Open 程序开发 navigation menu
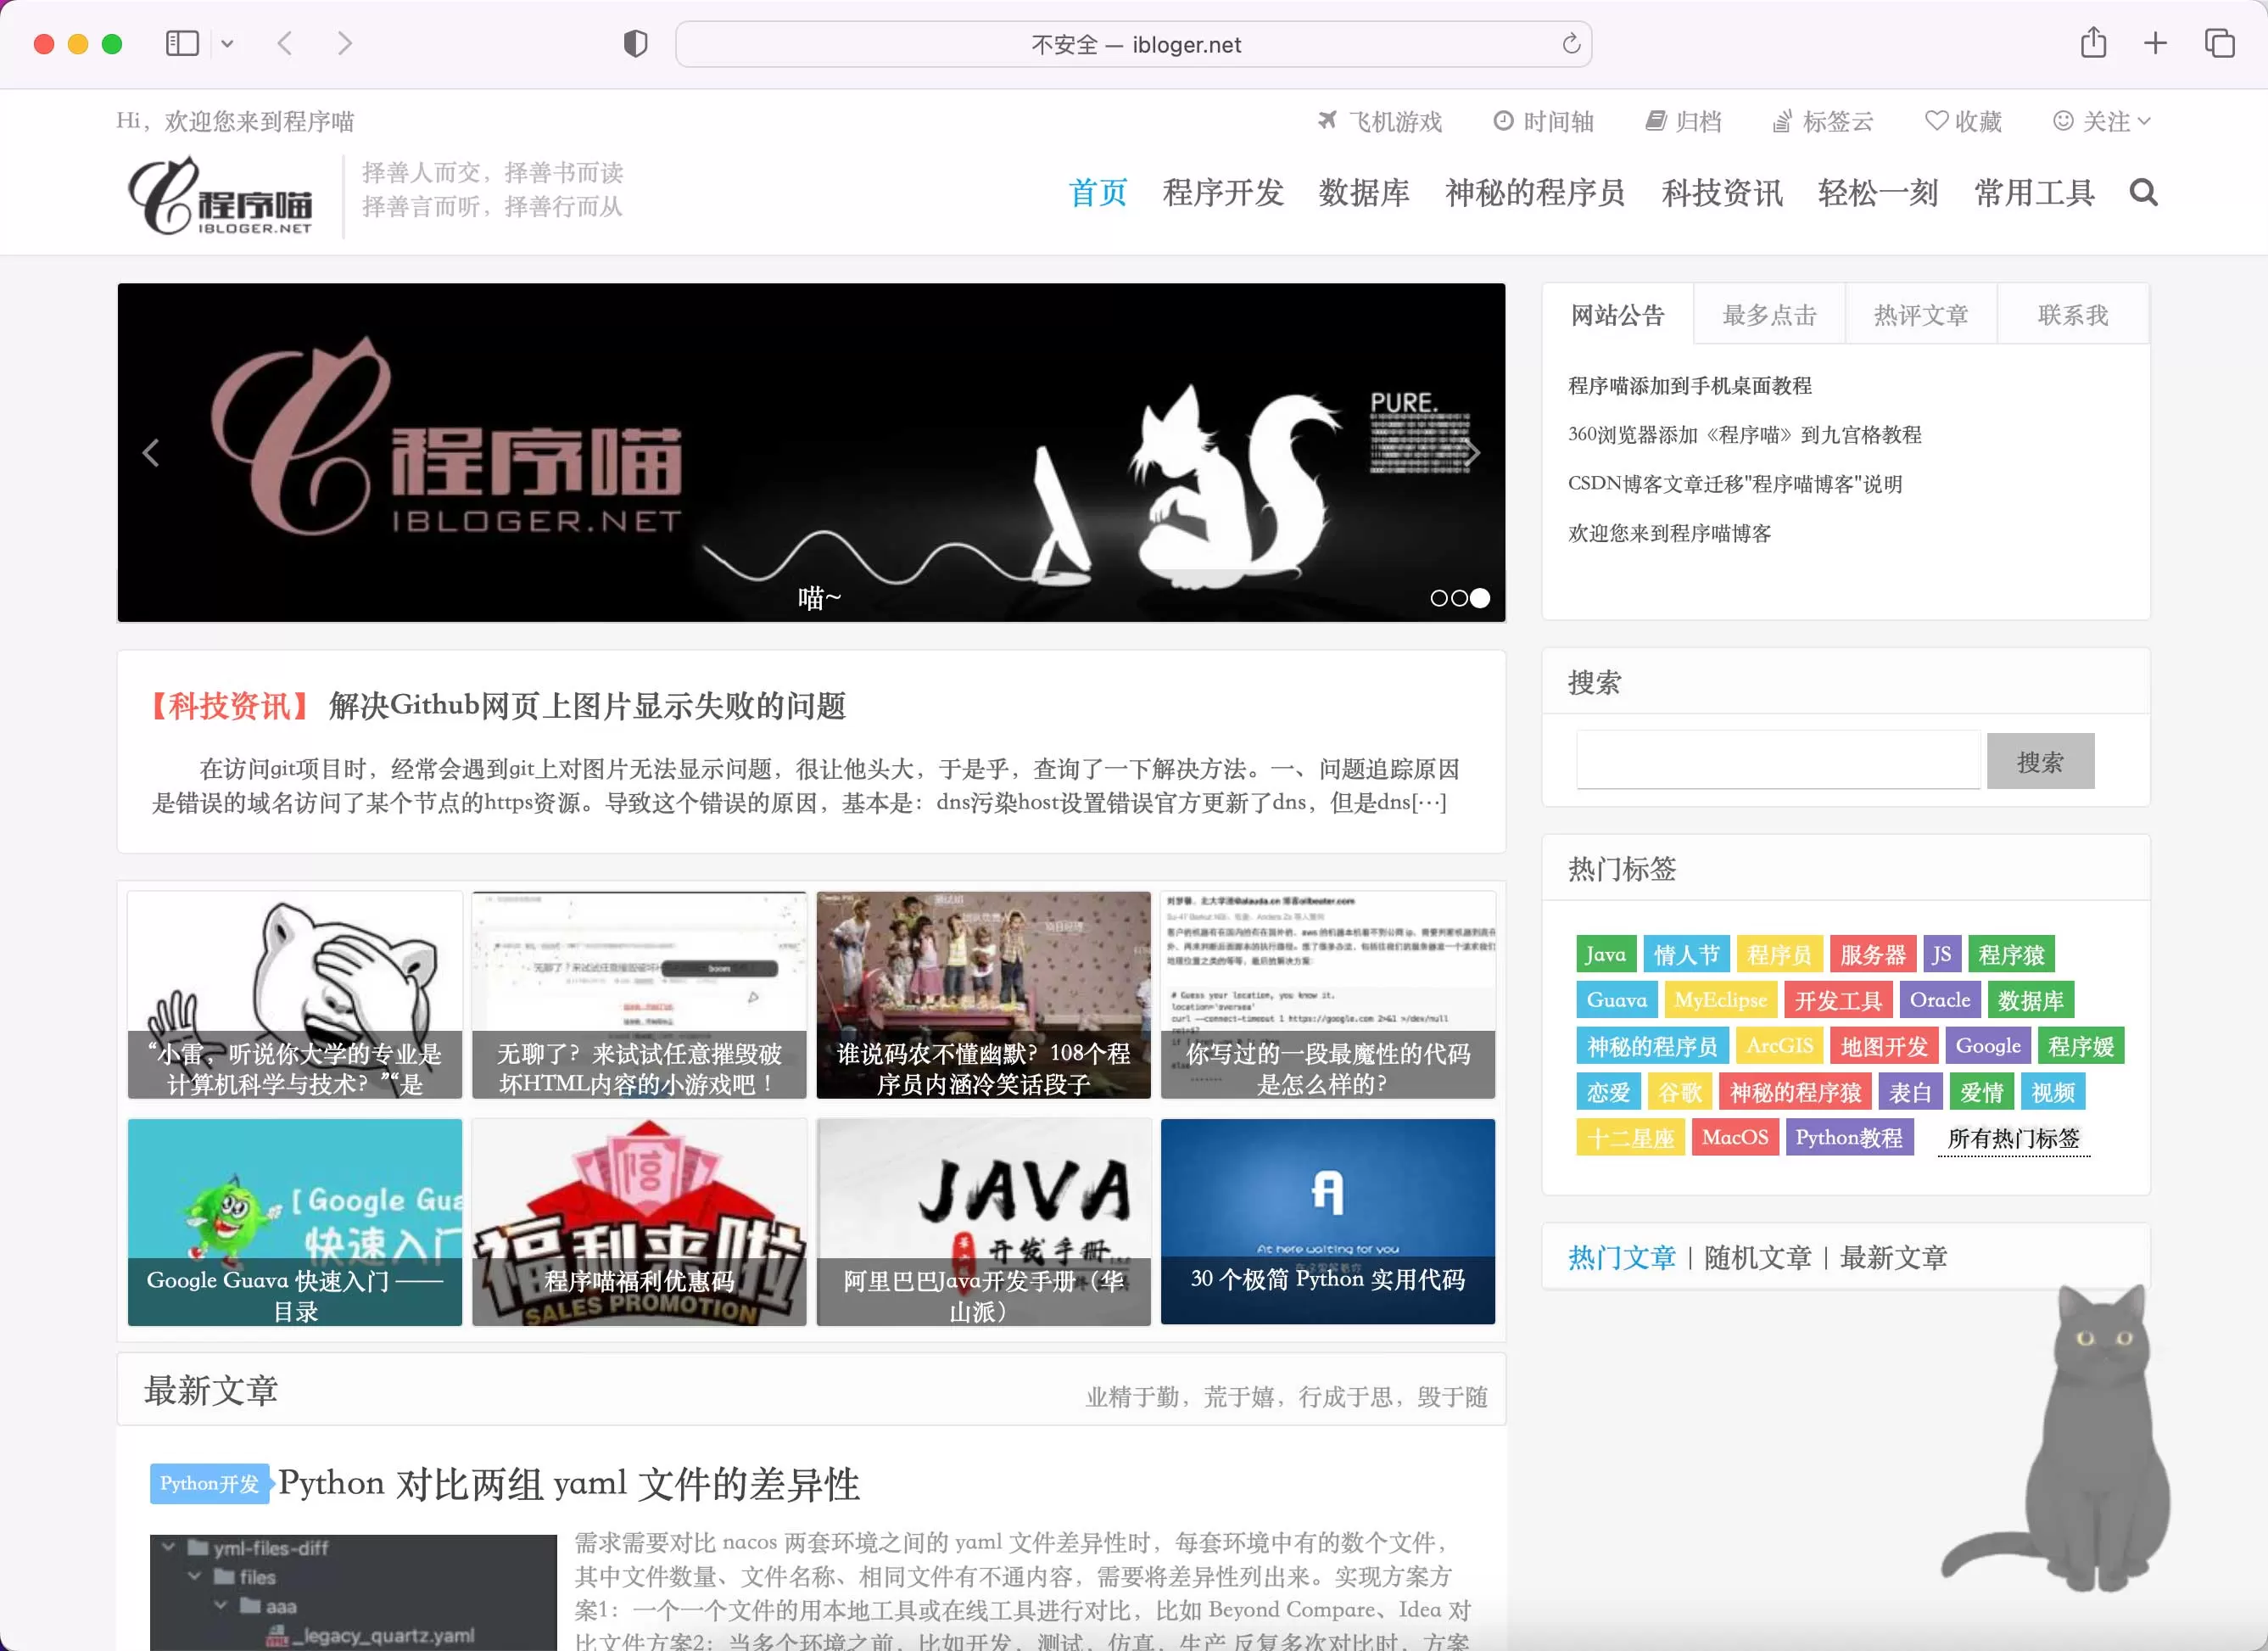Viewport: 2268px width, 1651px height. 1222,192
